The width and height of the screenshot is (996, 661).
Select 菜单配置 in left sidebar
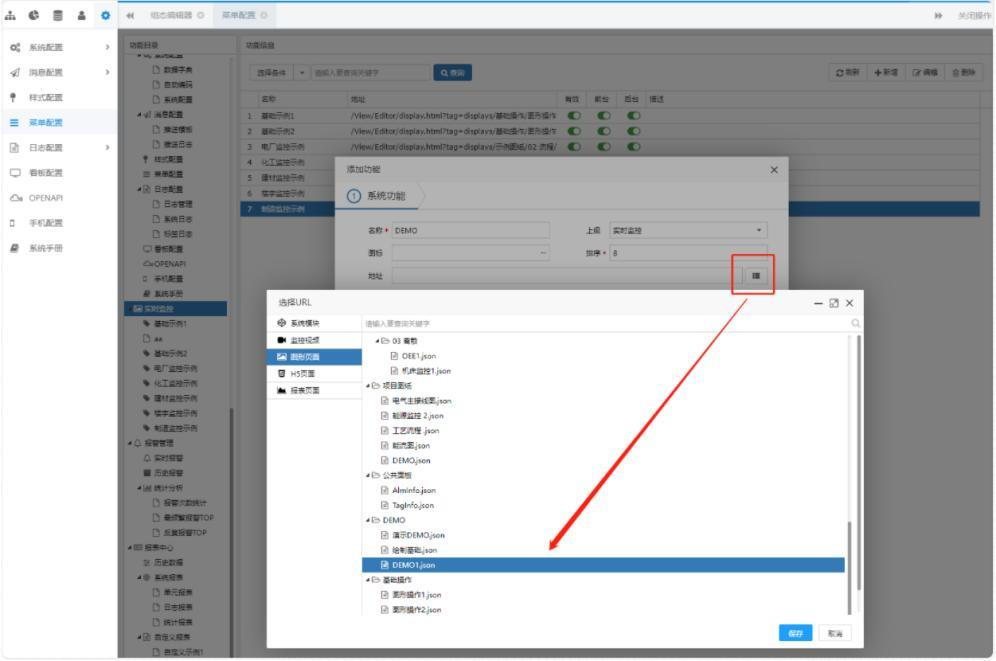click(x=59, y=123)
